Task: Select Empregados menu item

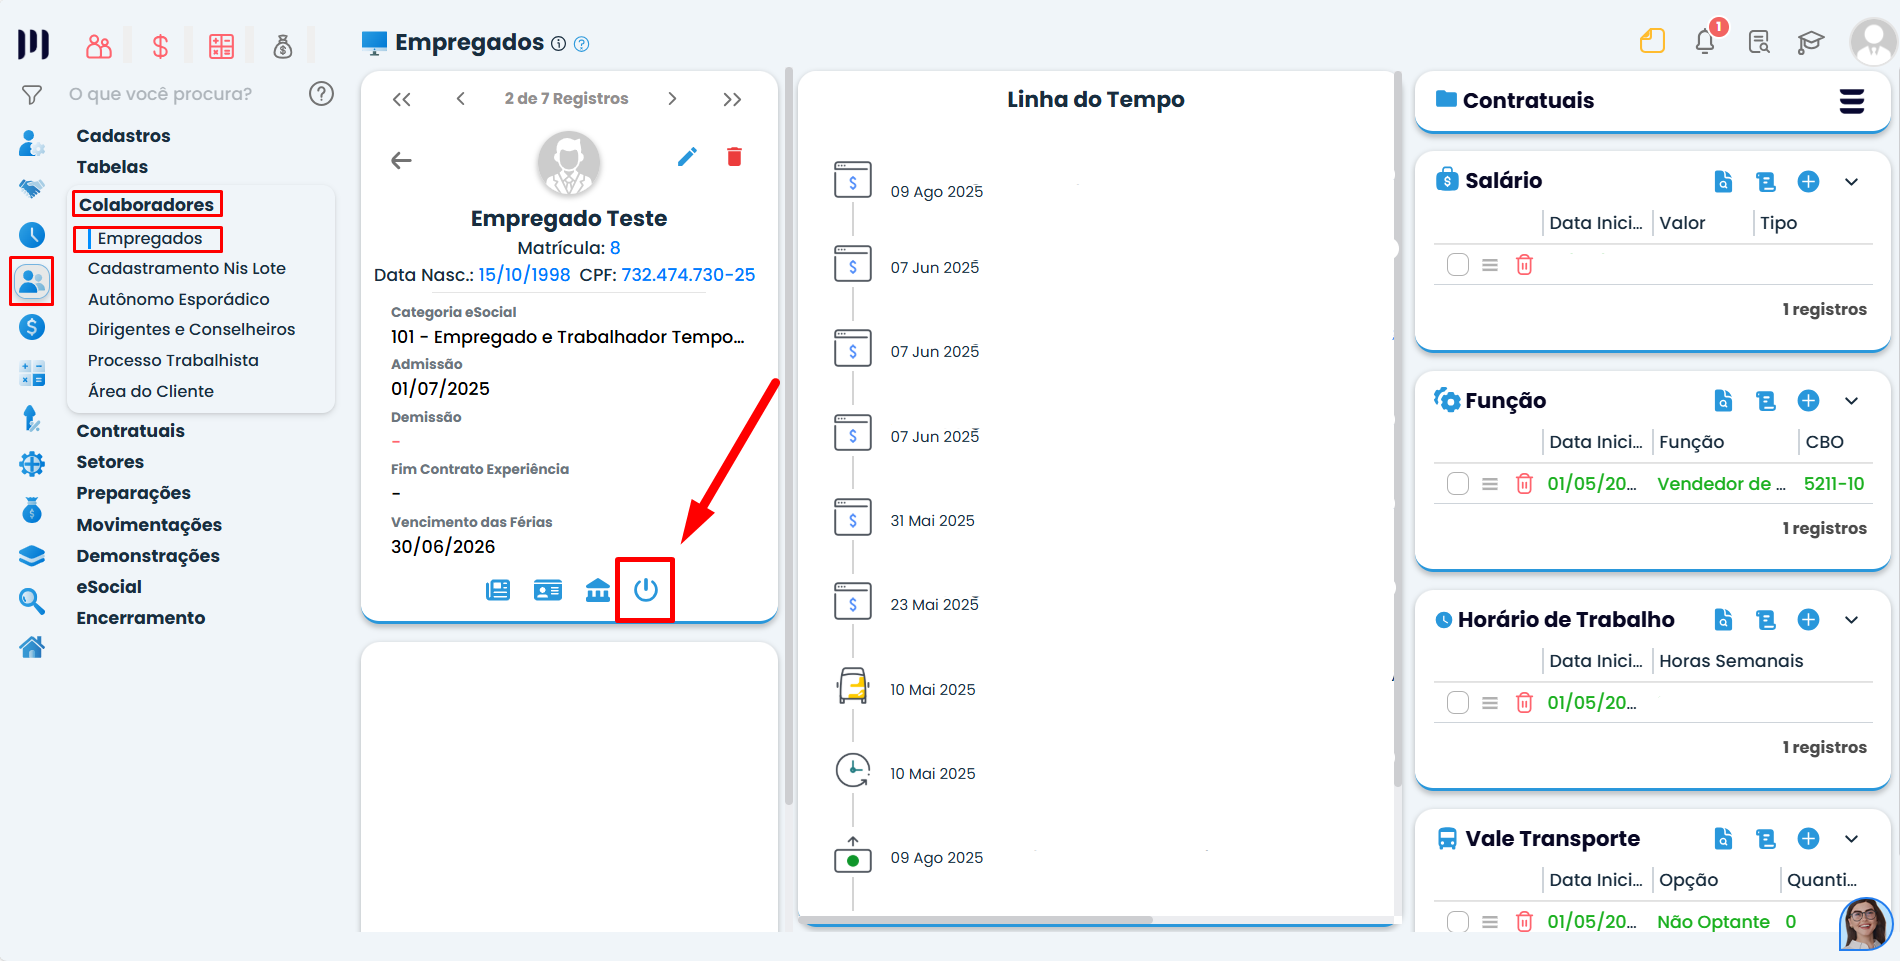Action: [x=150, y=238]
